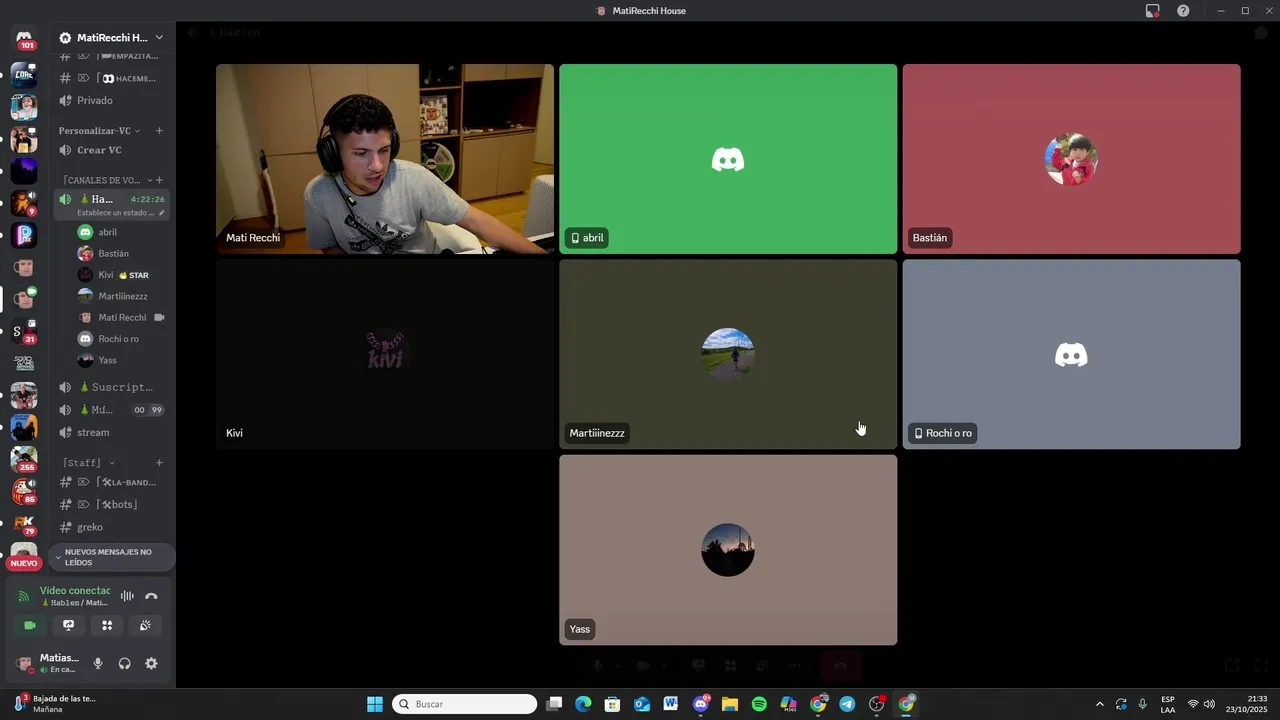Viewport: 1280px width, 720px height.
Task: Open server with red 255 badge
Action: pyautogui.click(x=24, y=459)
